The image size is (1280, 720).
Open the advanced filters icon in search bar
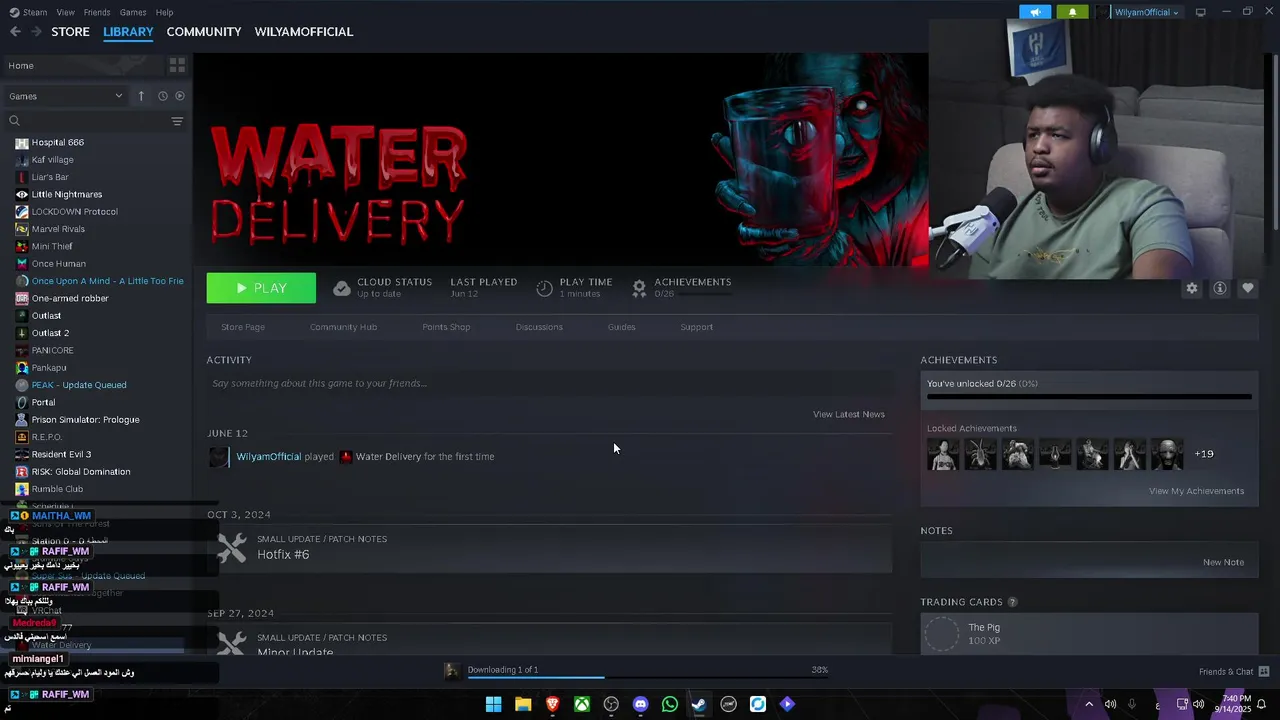[177, 121]
